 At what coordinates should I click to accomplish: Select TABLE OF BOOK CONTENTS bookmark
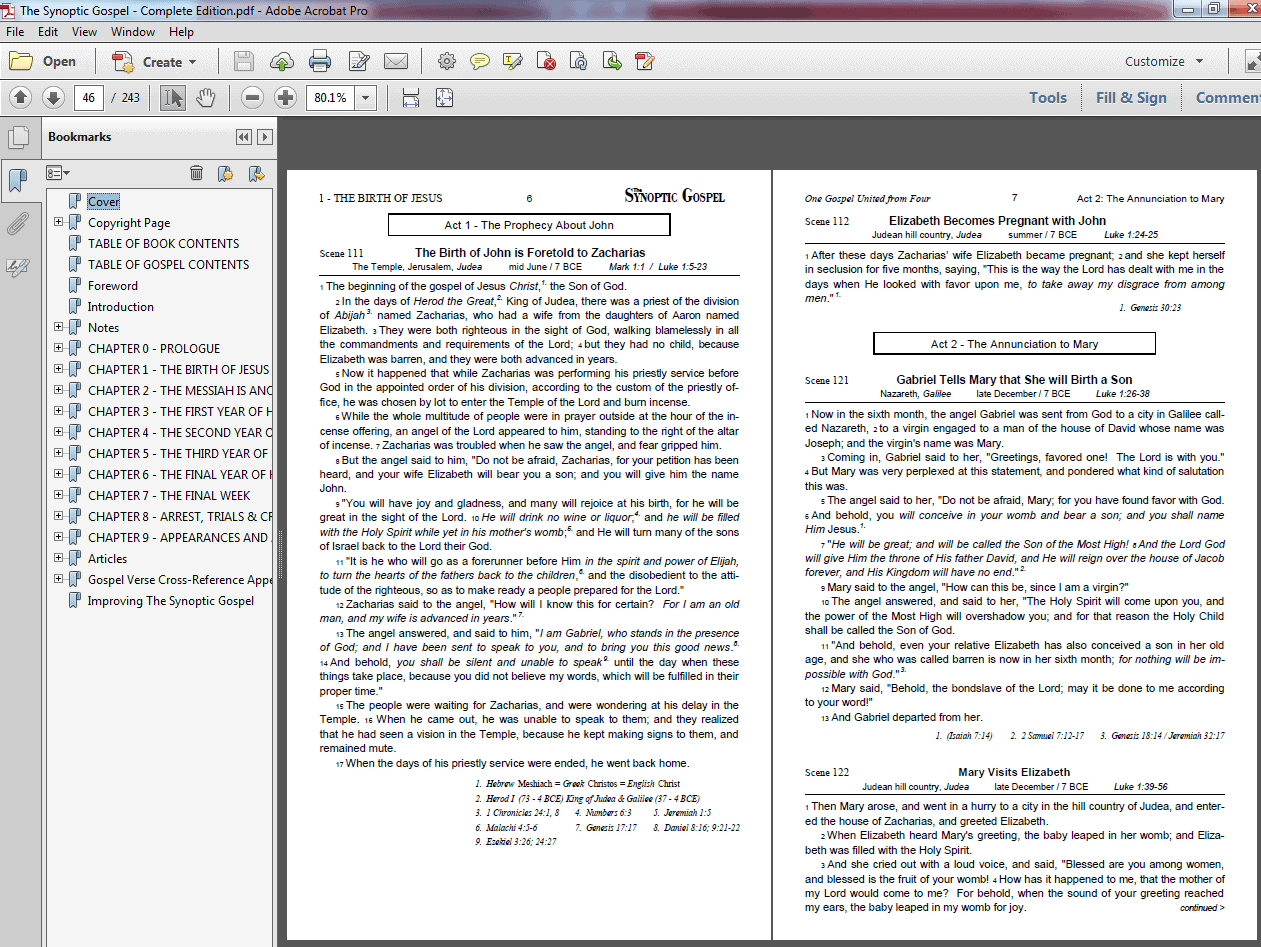163,244
